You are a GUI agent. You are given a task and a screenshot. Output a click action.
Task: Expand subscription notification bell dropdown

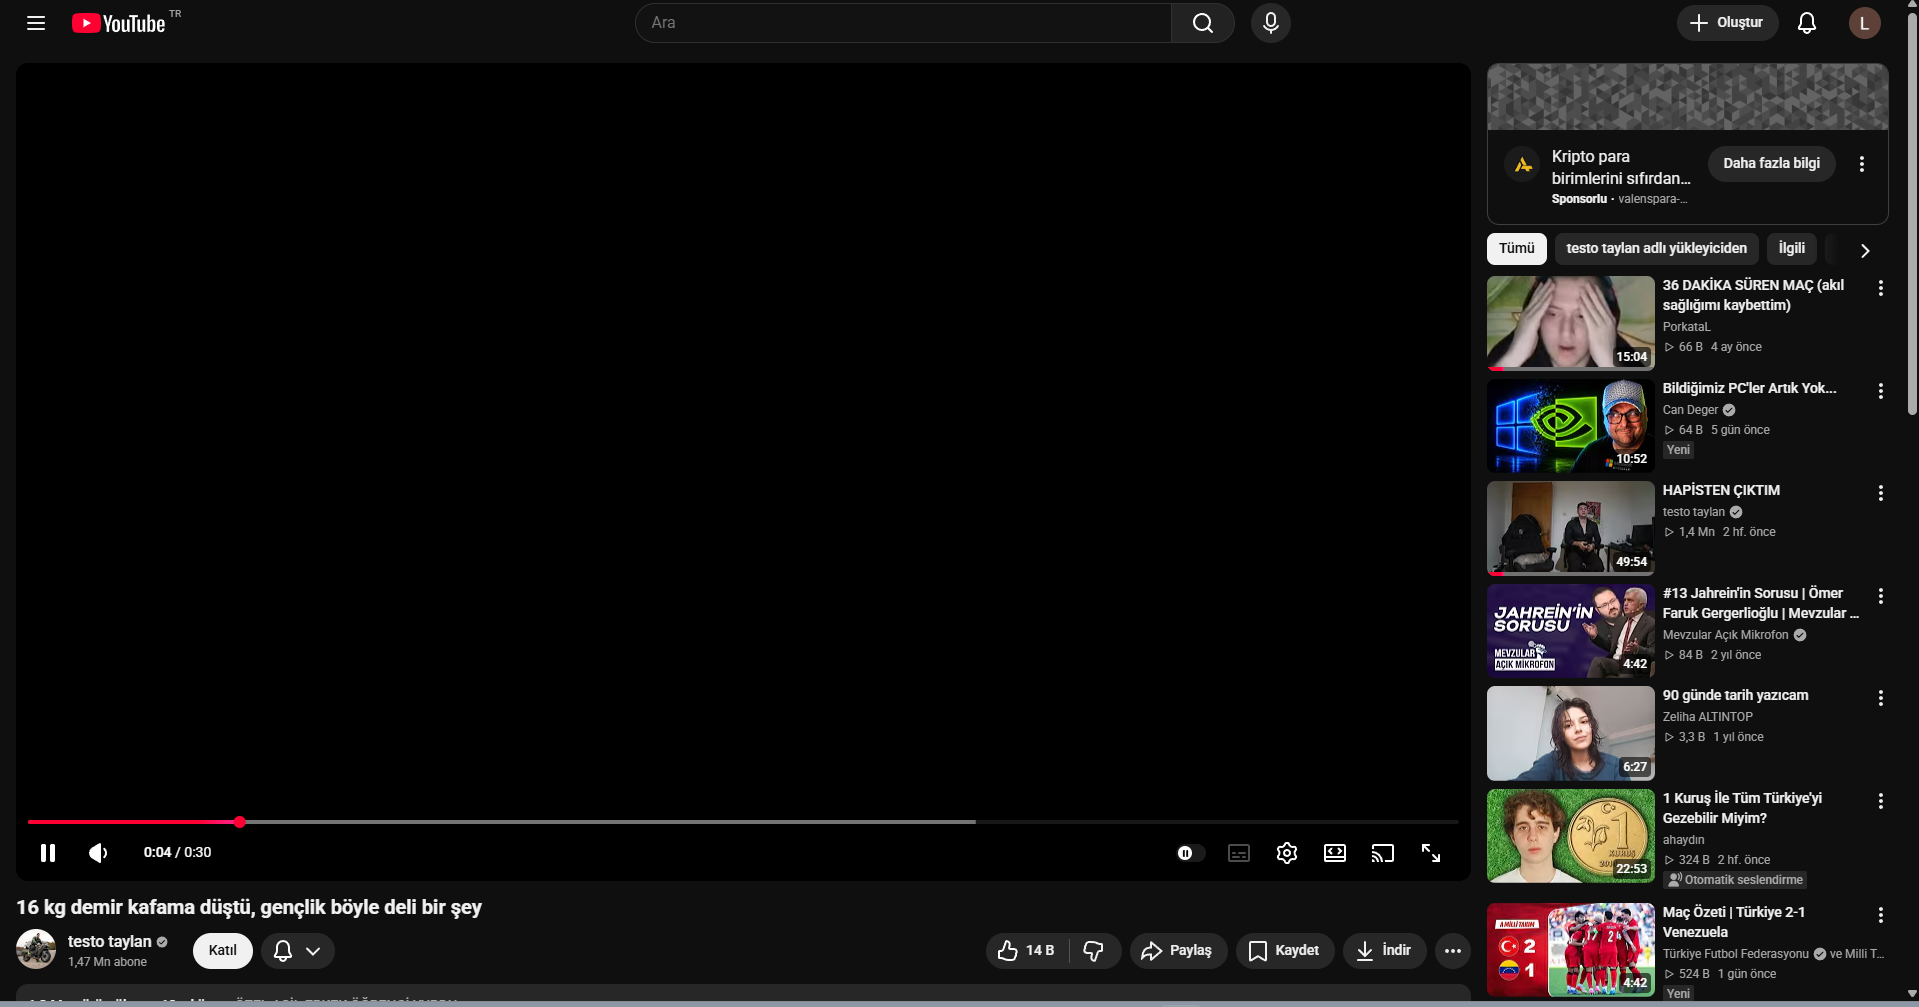tap(298, 951)
